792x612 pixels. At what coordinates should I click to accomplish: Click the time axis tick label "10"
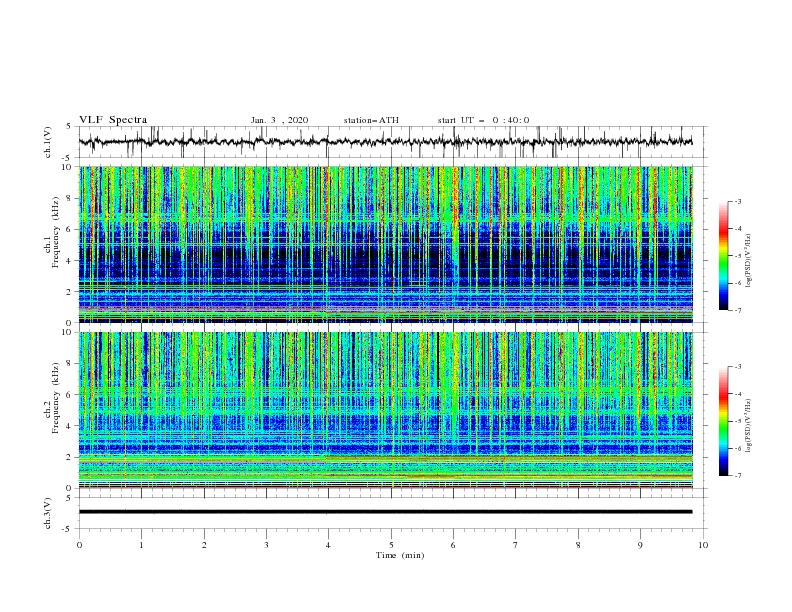click(703, 545)
